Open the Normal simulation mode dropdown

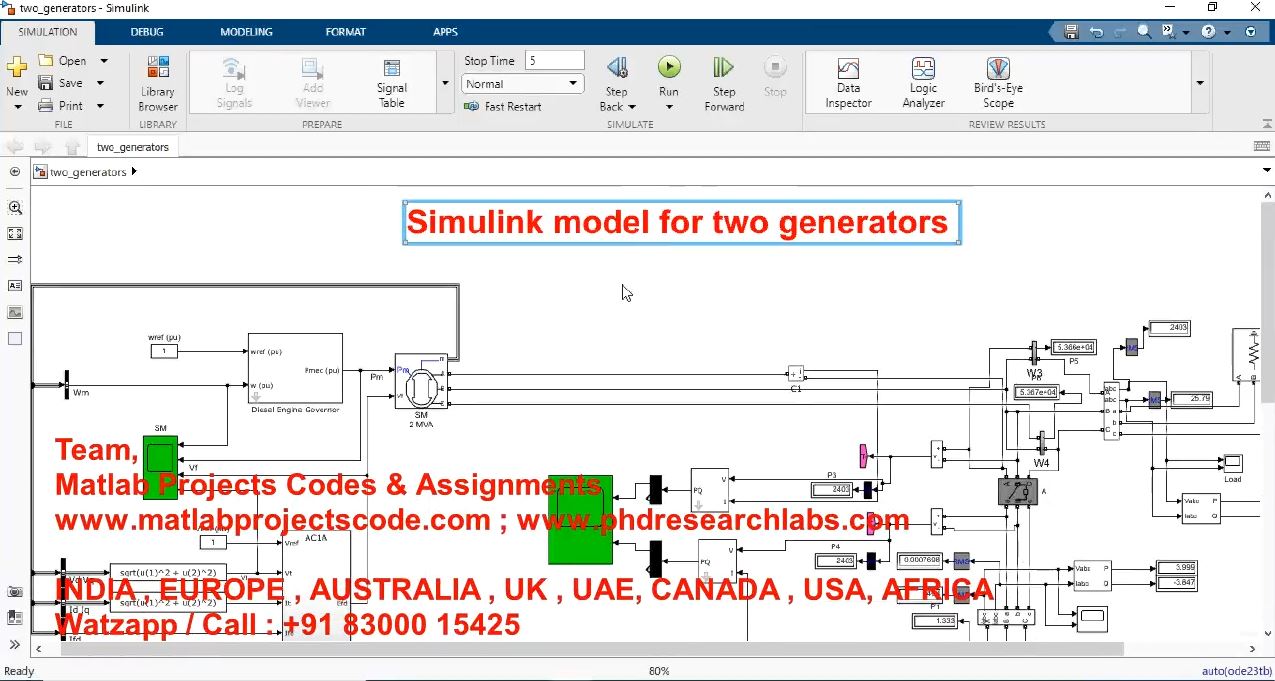pyautogui.click(x=522, y=84)
